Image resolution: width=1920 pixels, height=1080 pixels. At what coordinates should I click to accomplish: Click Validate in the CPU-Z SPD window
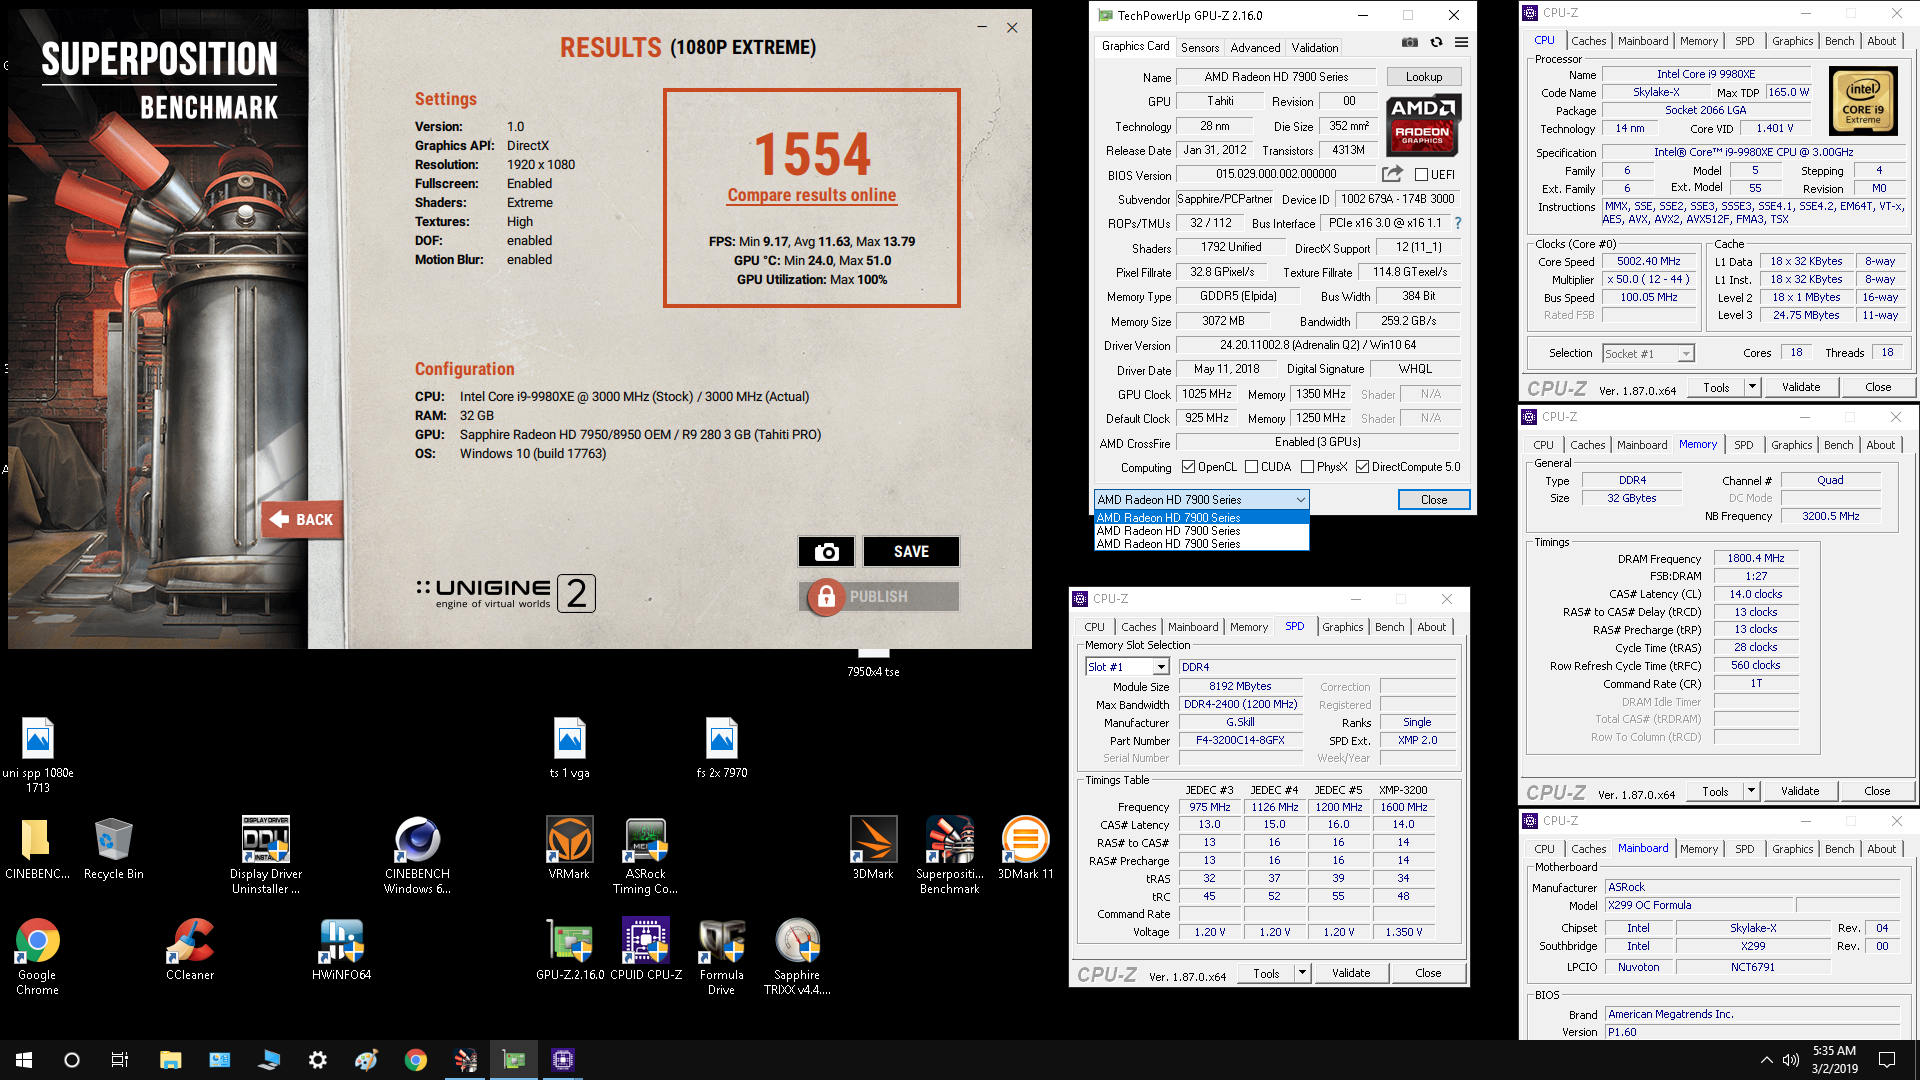tap(1351, 973)
